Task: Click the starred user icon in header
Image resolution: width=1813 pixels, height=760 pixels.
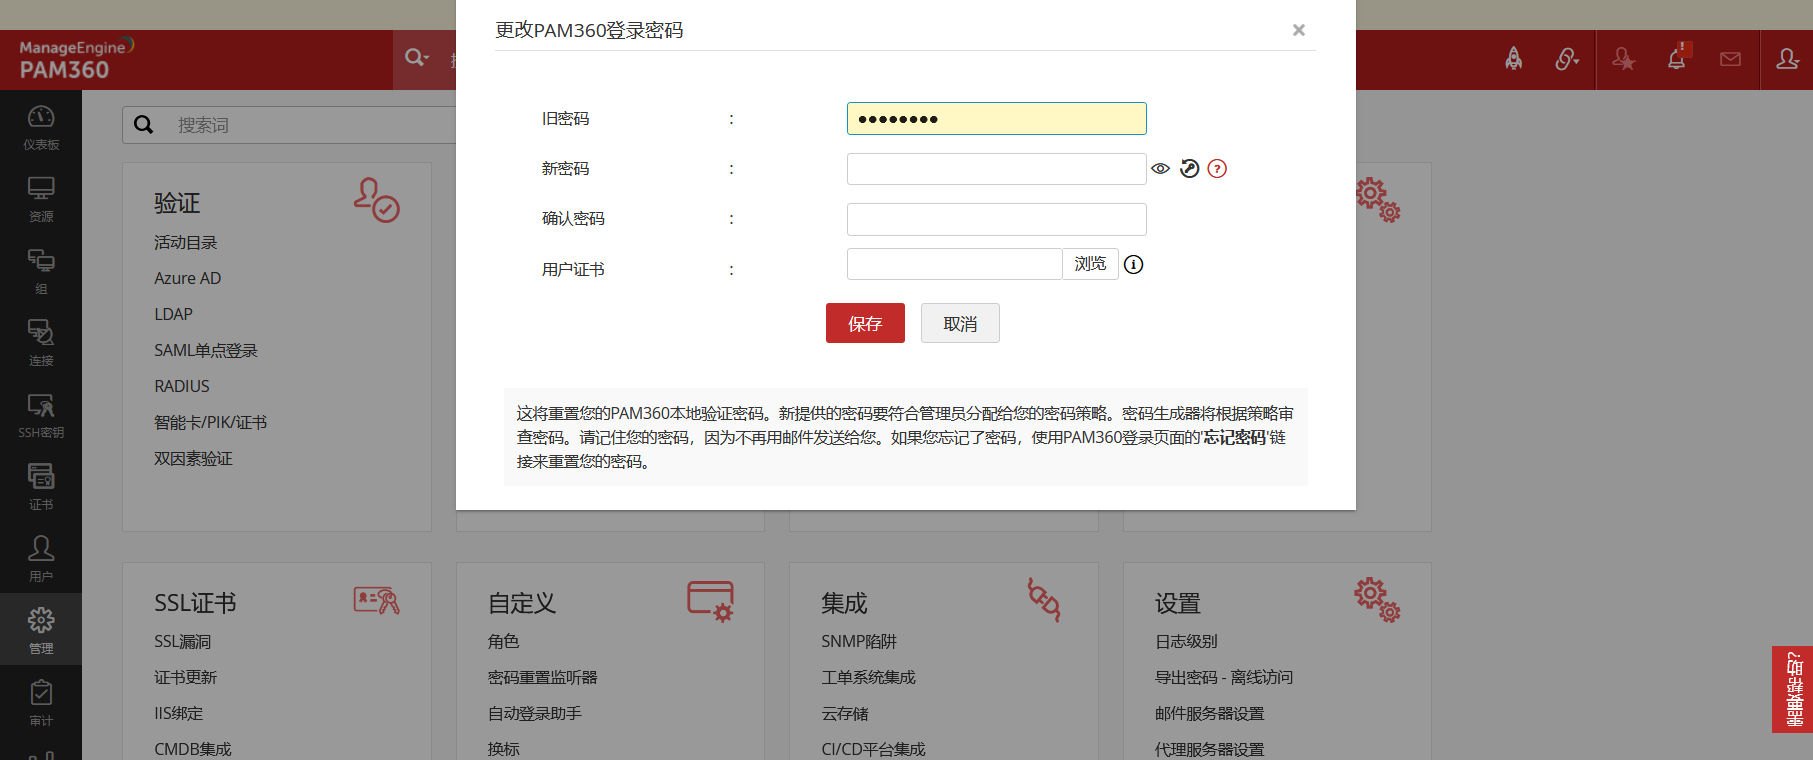Action: (1623, 59)
